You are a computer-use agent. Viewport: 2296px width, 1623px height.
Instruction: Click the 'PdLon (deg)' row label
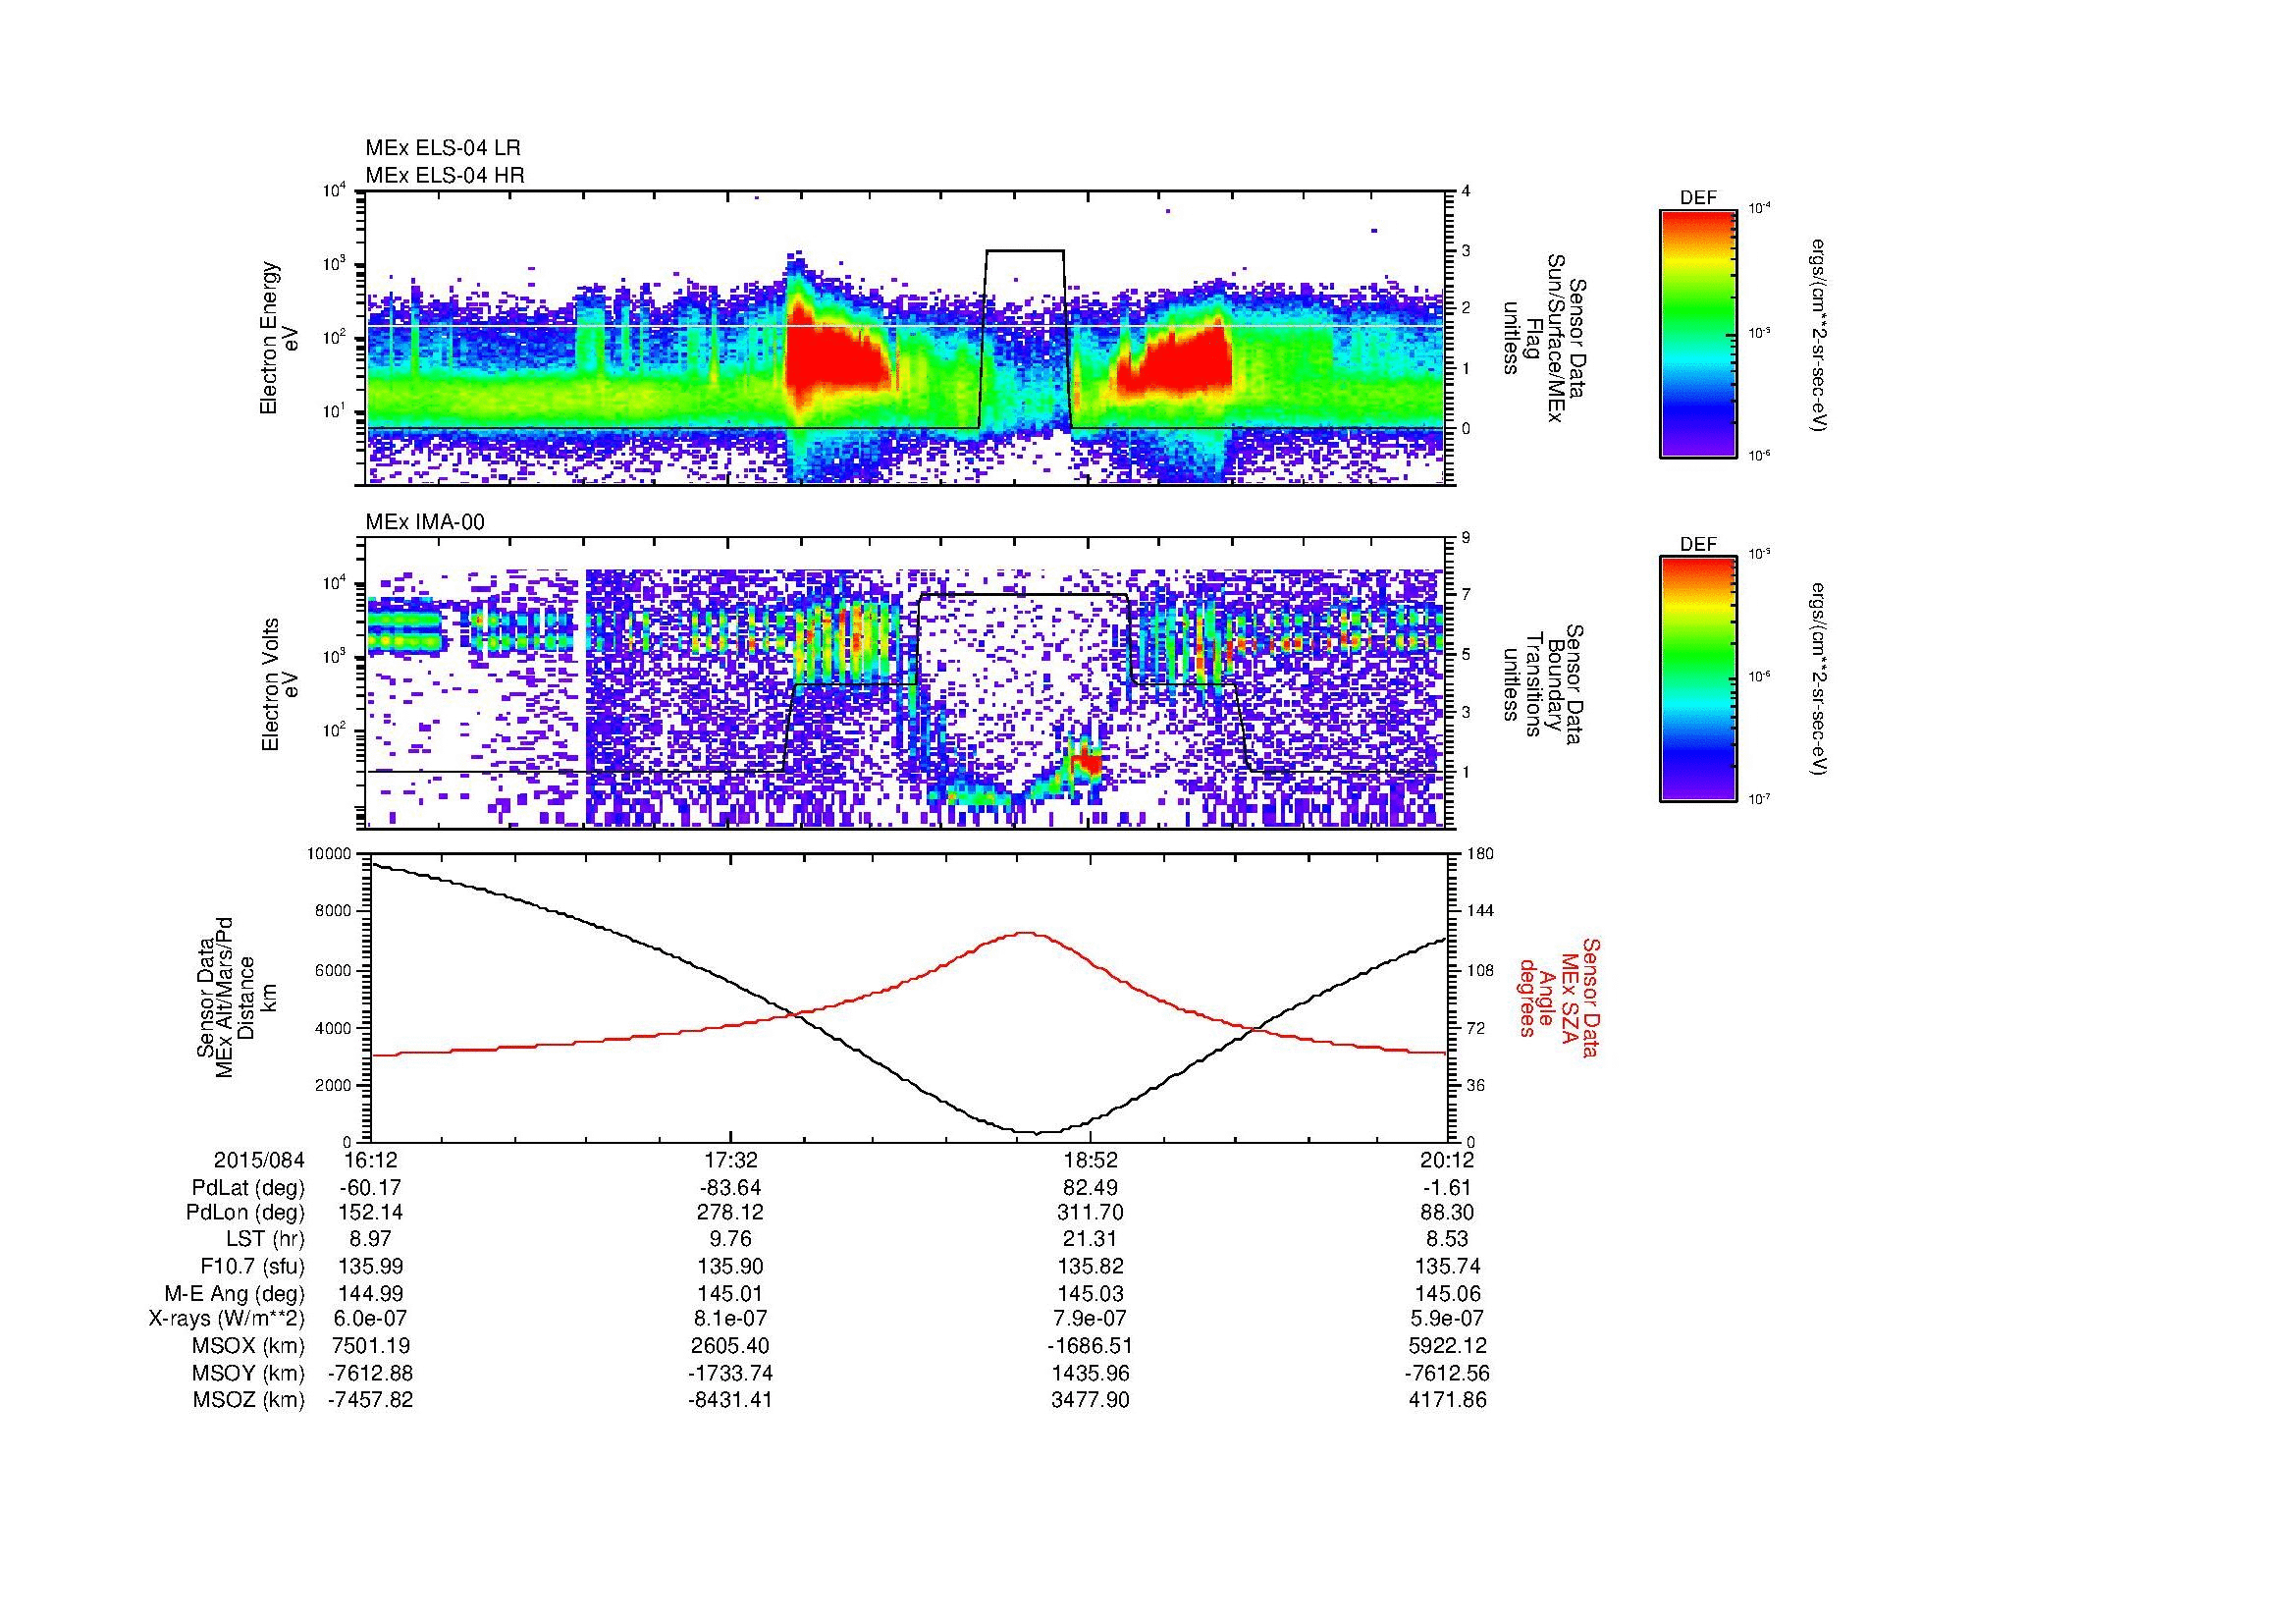(246, 1213)
